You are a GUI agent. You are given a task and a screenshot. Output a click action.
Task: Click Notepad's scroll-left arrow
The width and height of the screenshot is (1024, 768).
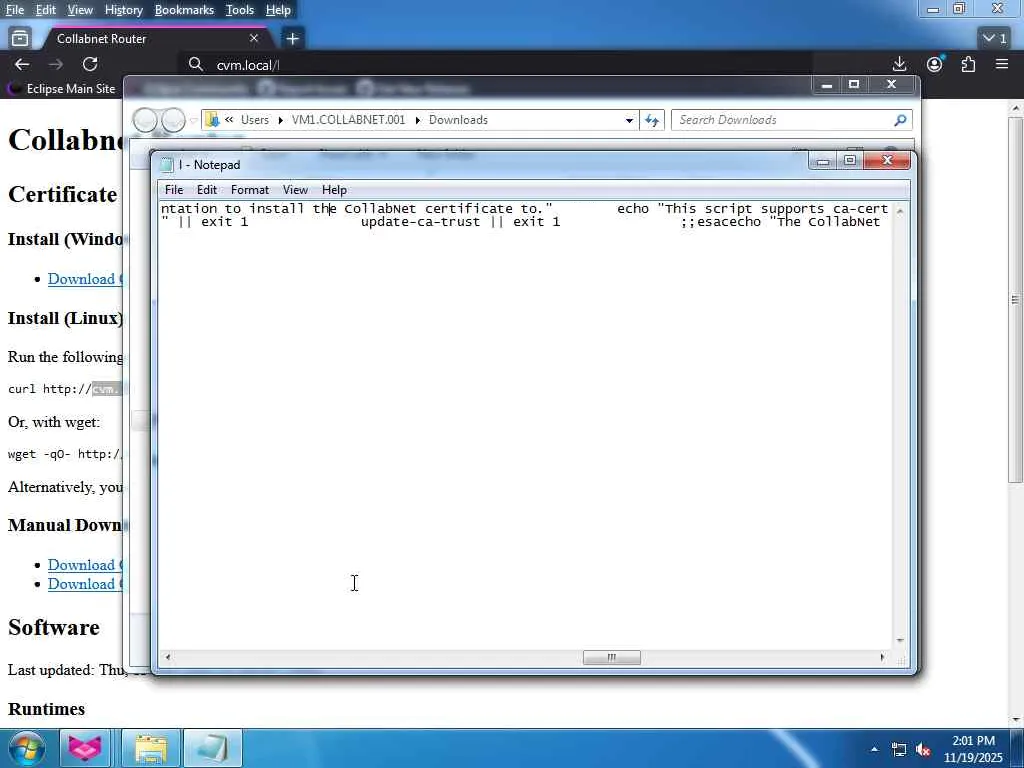(x=168, y=658)
